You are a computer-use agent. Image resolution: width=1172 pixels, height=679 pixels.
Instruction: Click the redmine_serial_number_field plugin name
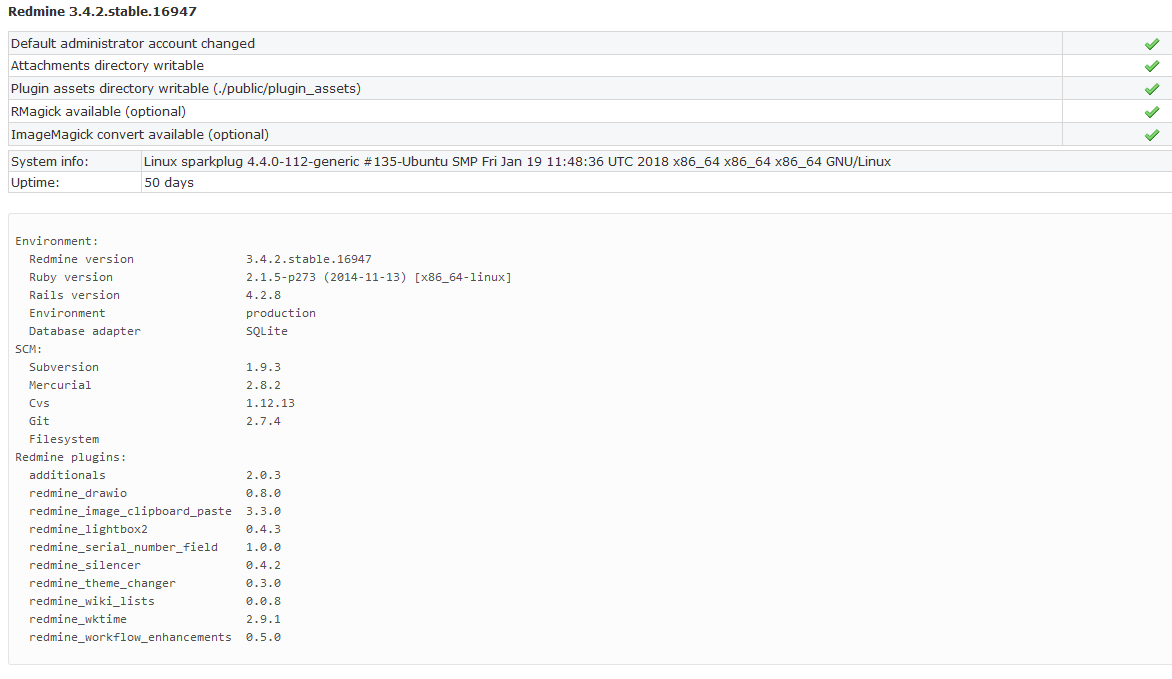pos(123,547)
